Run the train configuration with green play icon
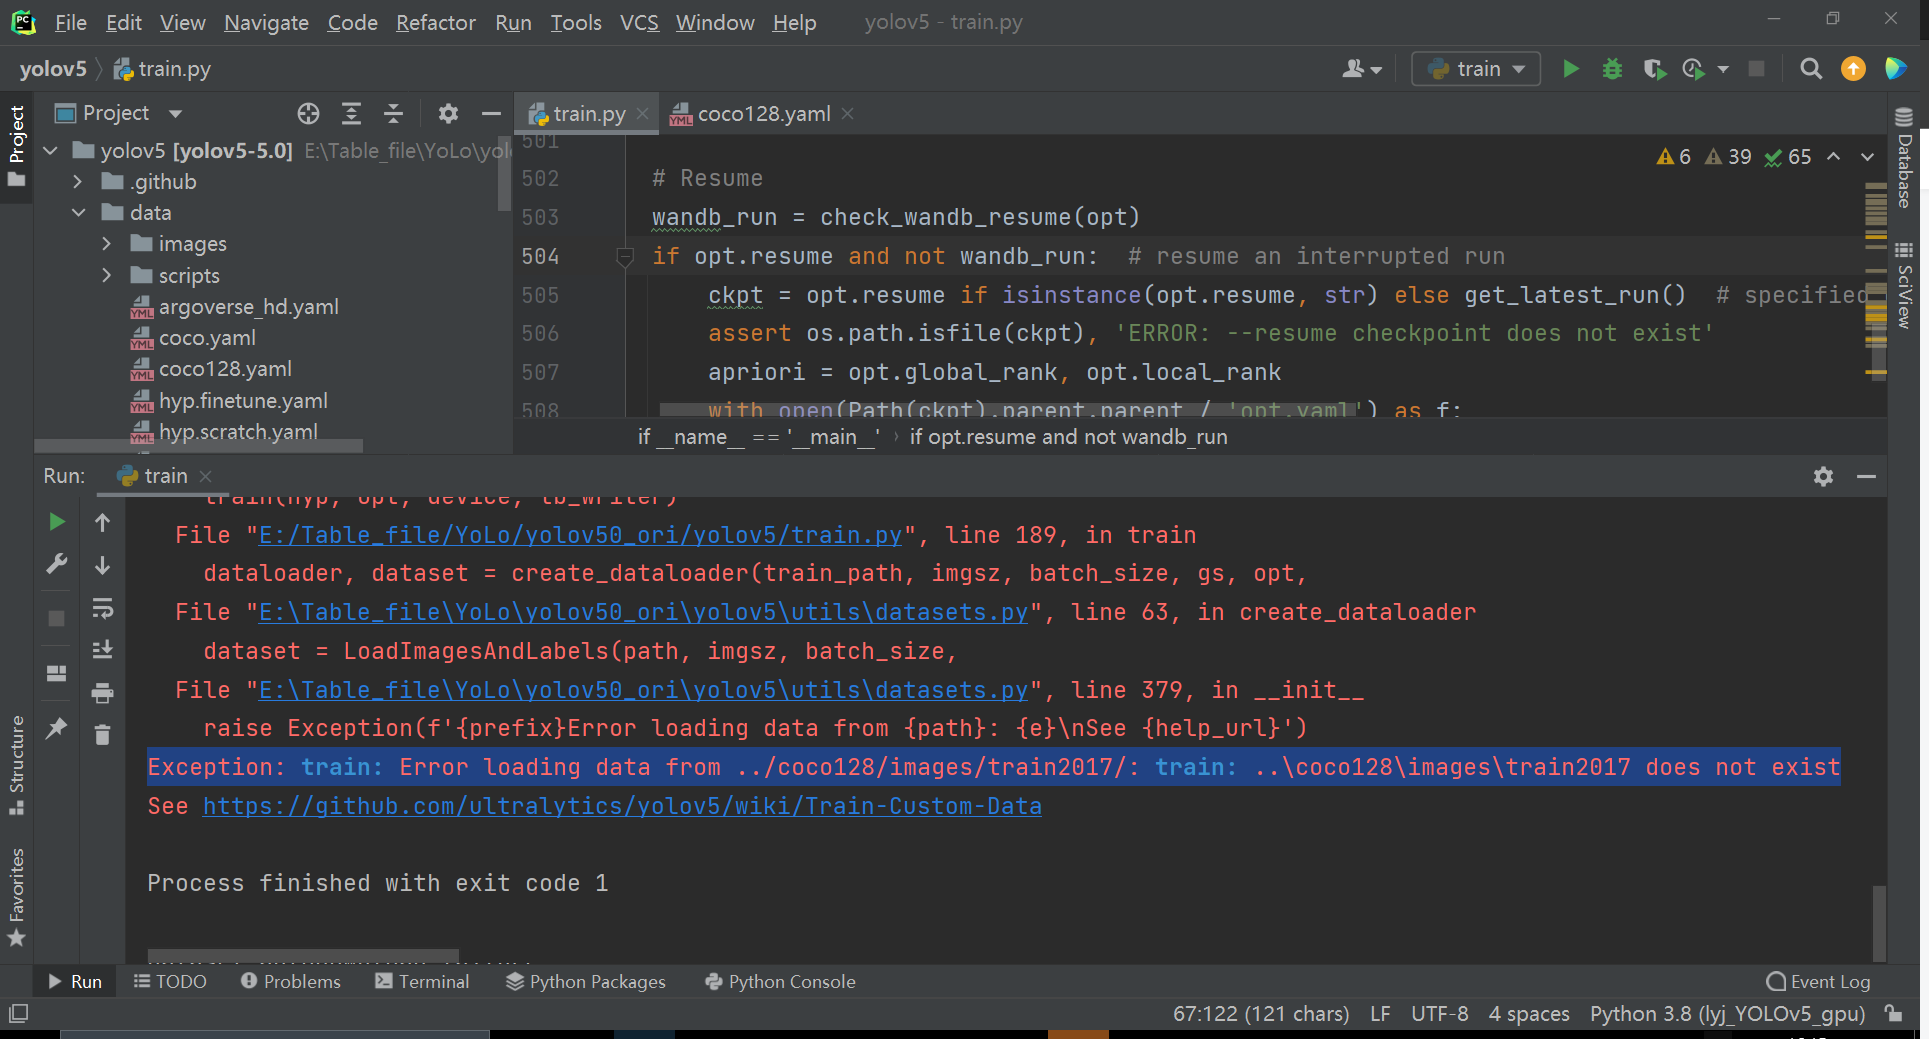 (1570, 69)
